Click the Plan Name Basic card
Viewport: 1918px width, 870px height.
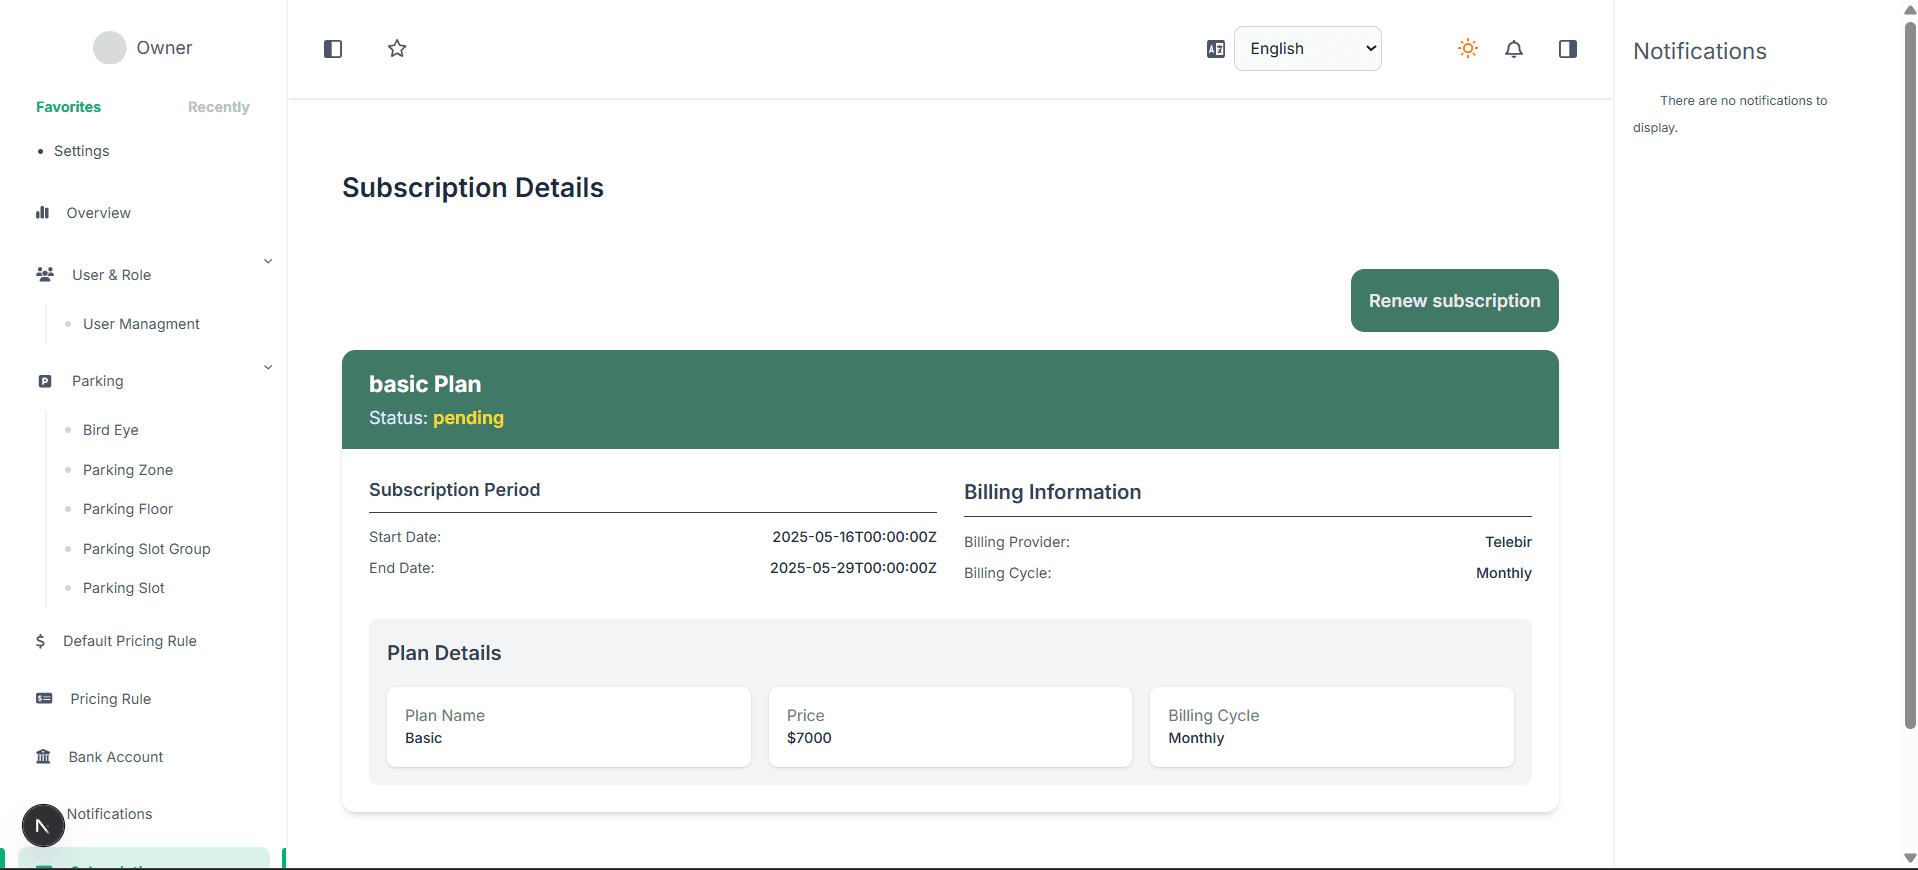(x=569, y=727)
